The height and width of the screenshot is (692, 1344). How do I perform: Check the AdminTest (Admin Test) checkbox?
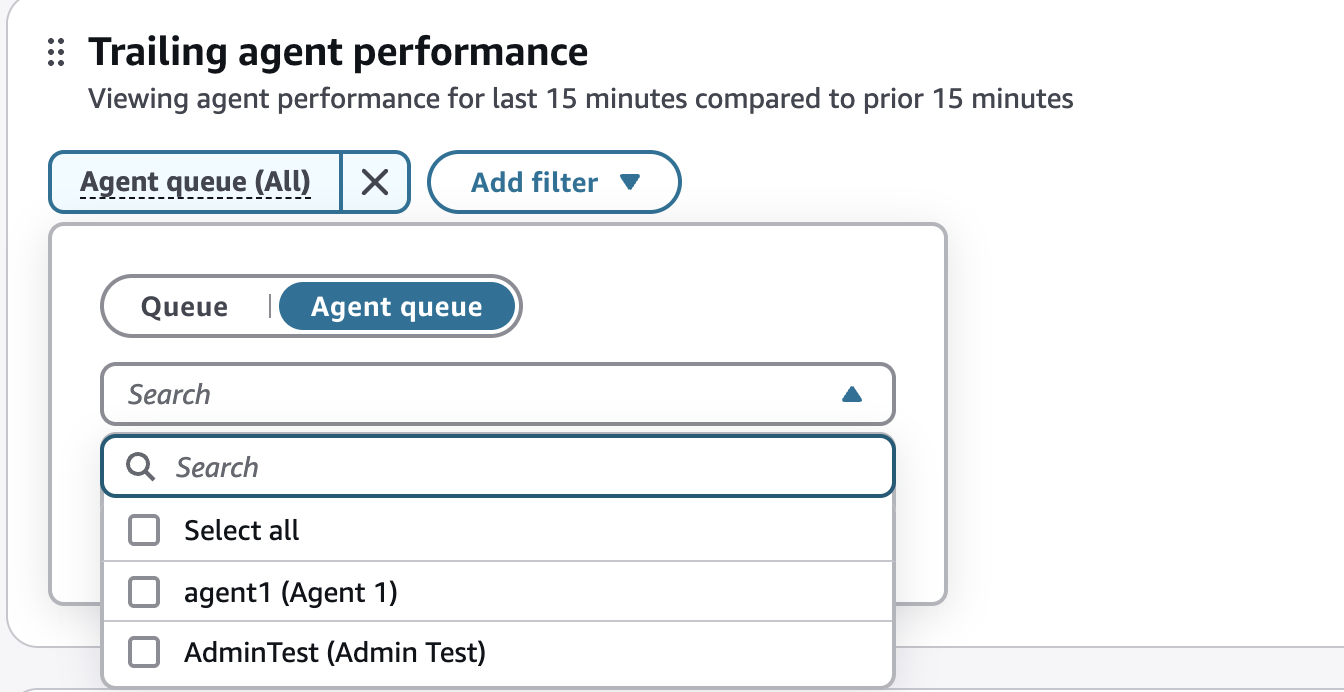point(145,653)
